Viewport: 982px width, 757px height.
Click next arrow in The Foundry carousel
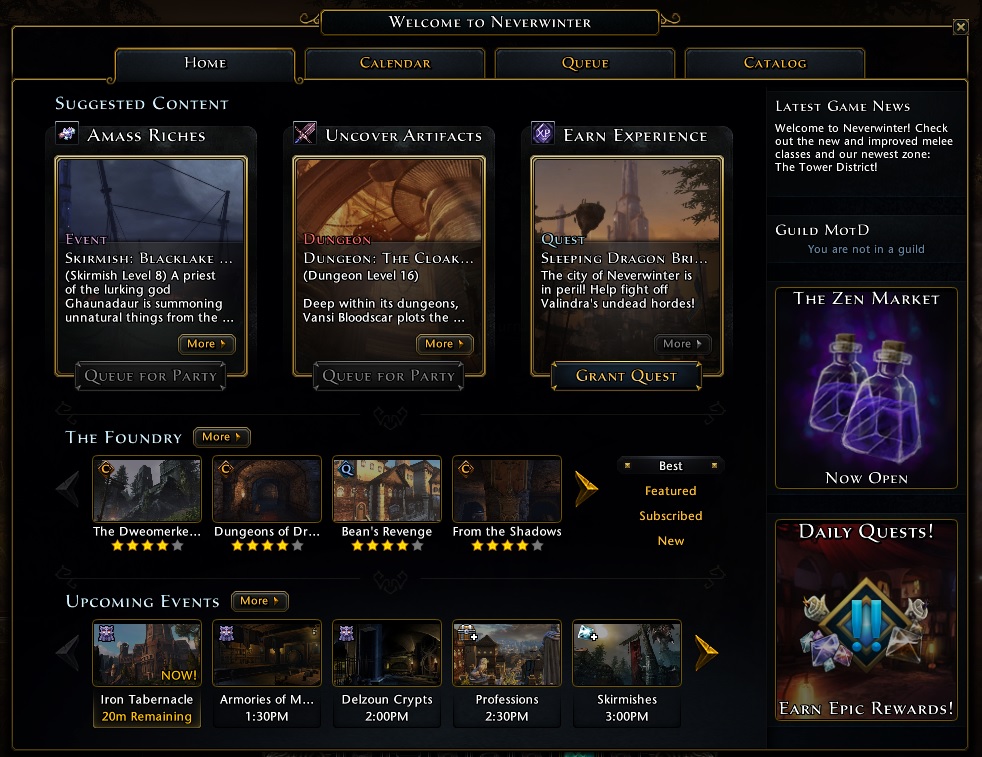point(586,488)
